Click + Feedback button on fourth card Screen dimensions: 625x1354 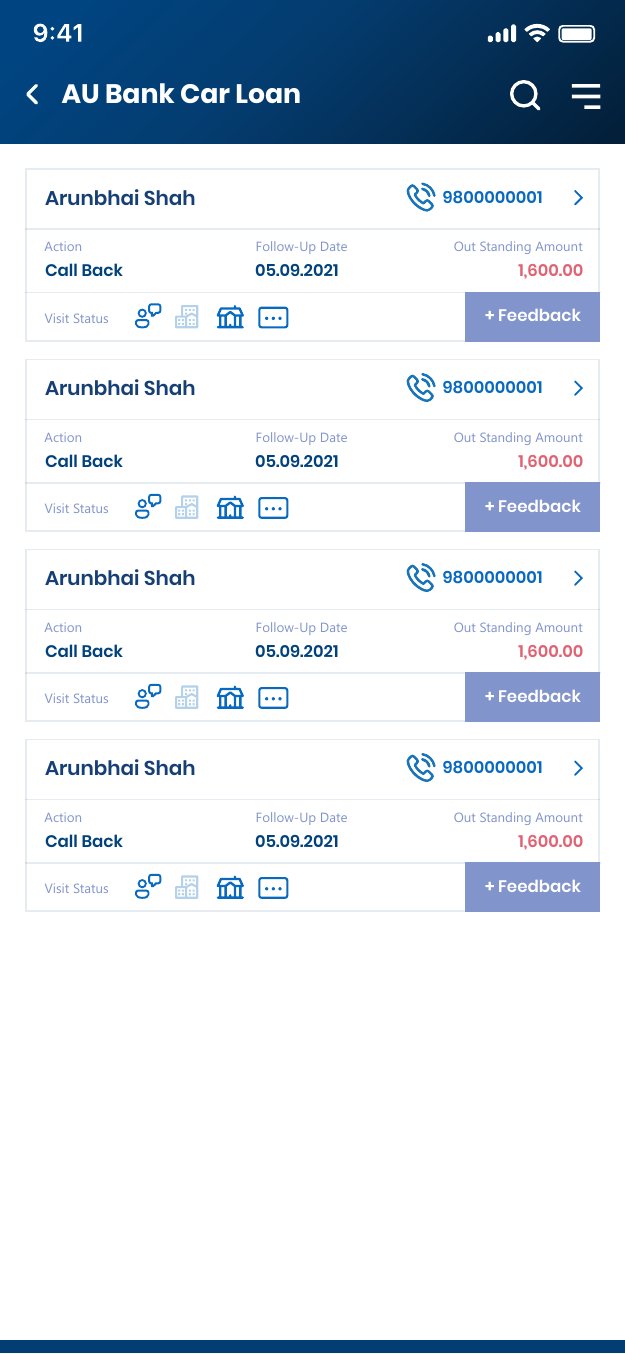(532, 886)
